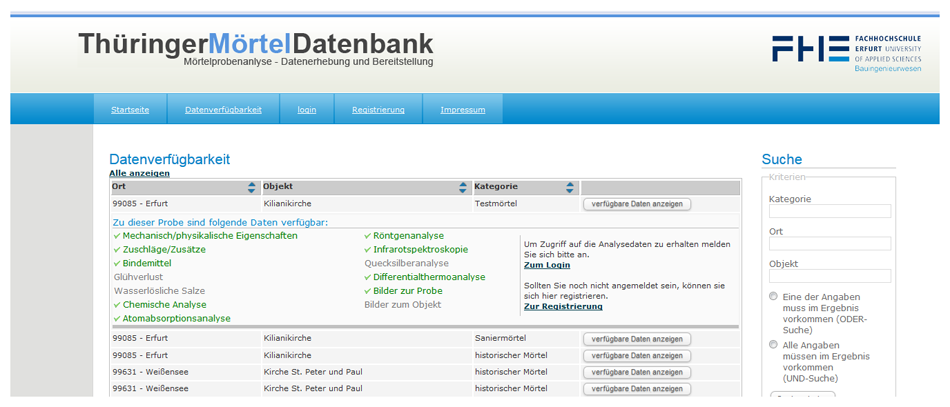Select the UND-Suche radio button

click(x=773, y=345)
